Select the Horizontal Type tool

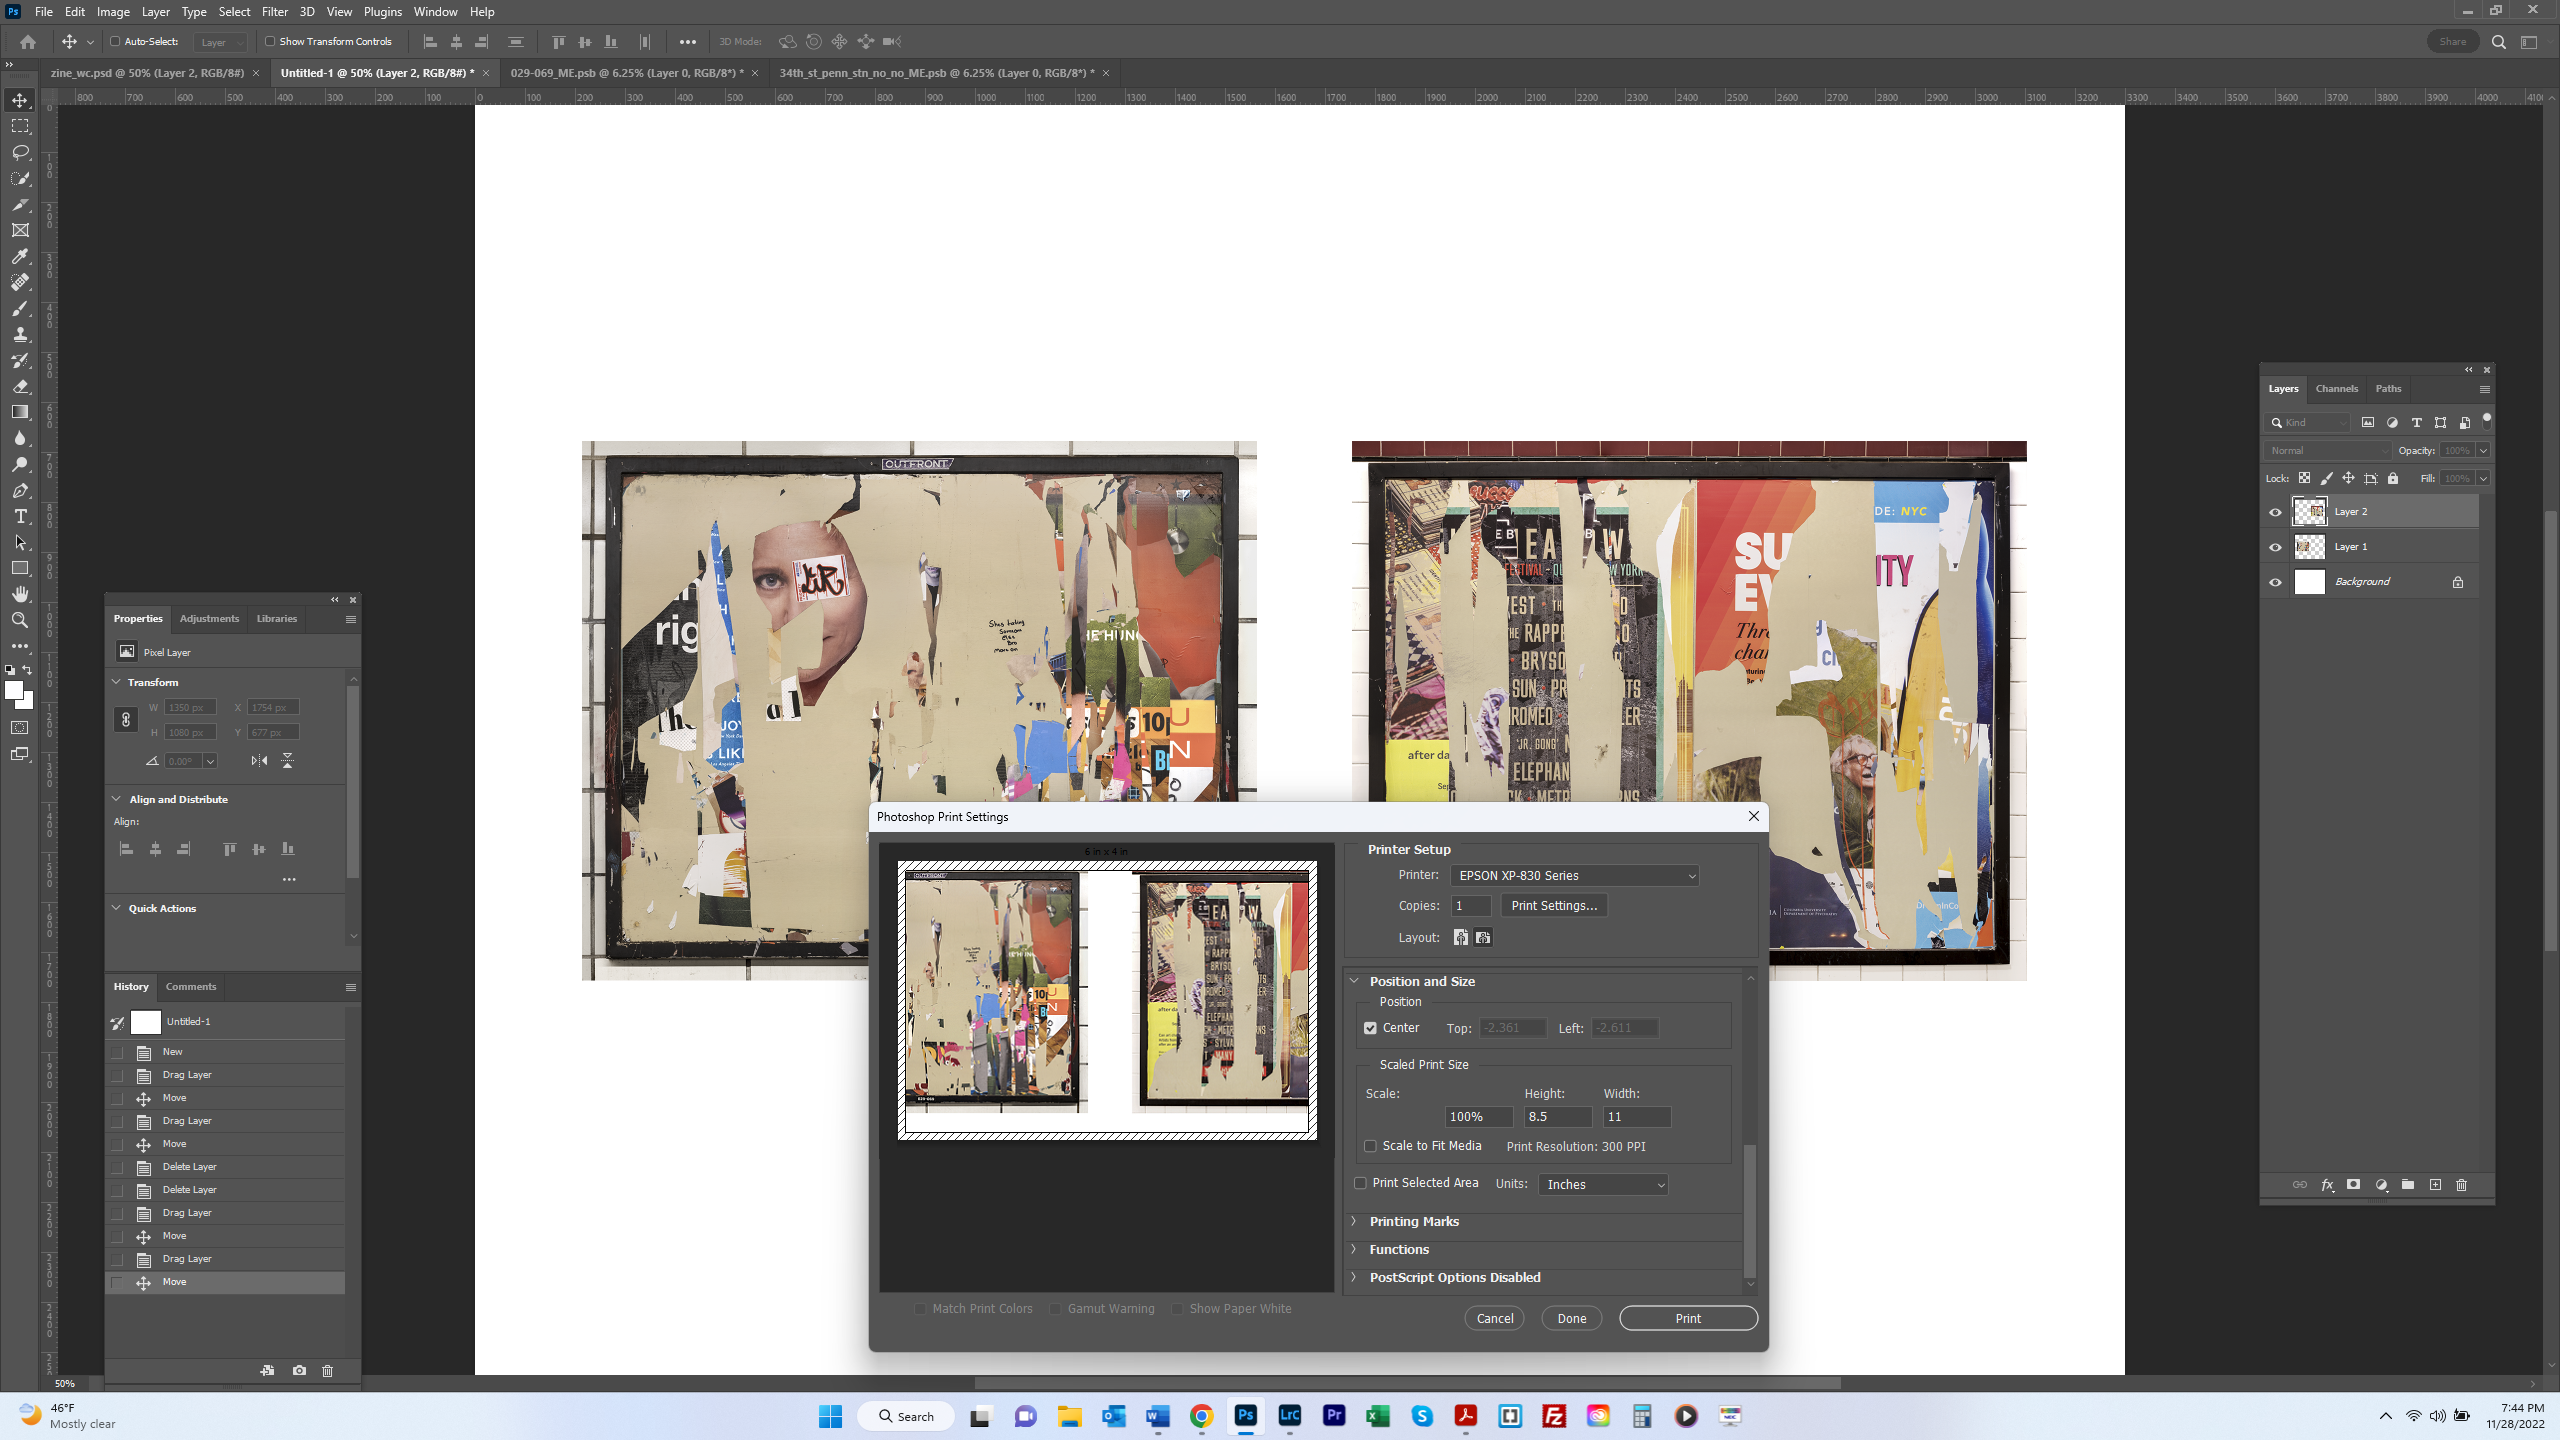(20, 516)
